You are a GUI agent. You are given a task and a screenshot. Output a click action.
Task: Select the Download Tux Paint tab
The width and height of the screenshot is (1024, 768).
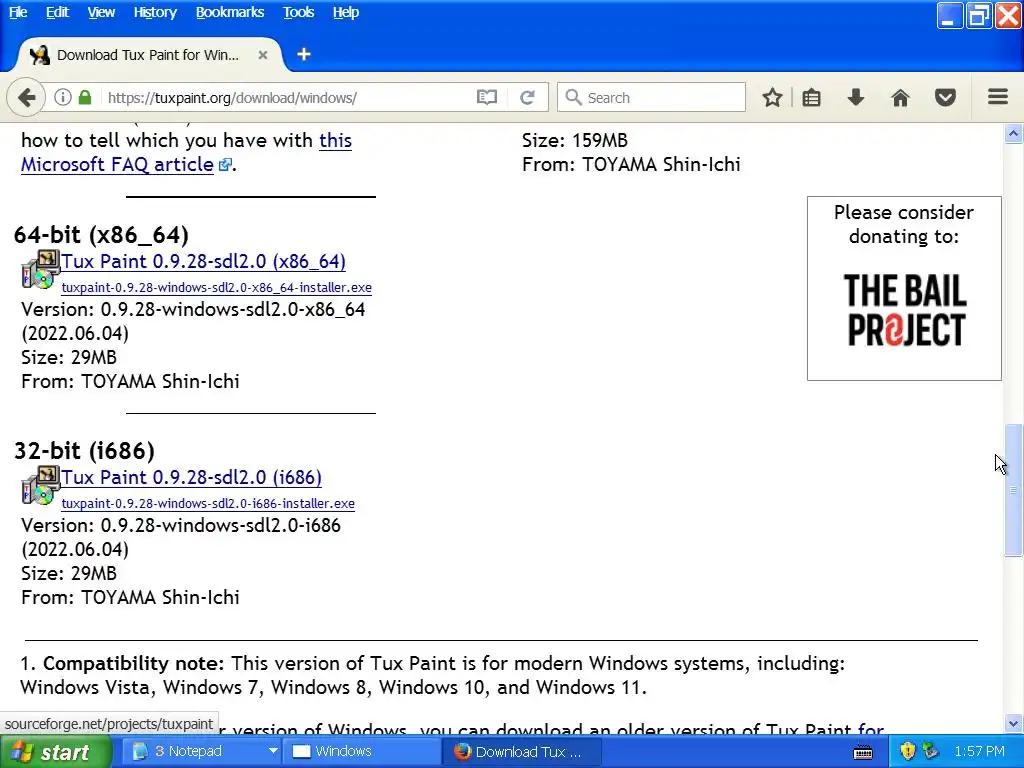coord(148,55)
